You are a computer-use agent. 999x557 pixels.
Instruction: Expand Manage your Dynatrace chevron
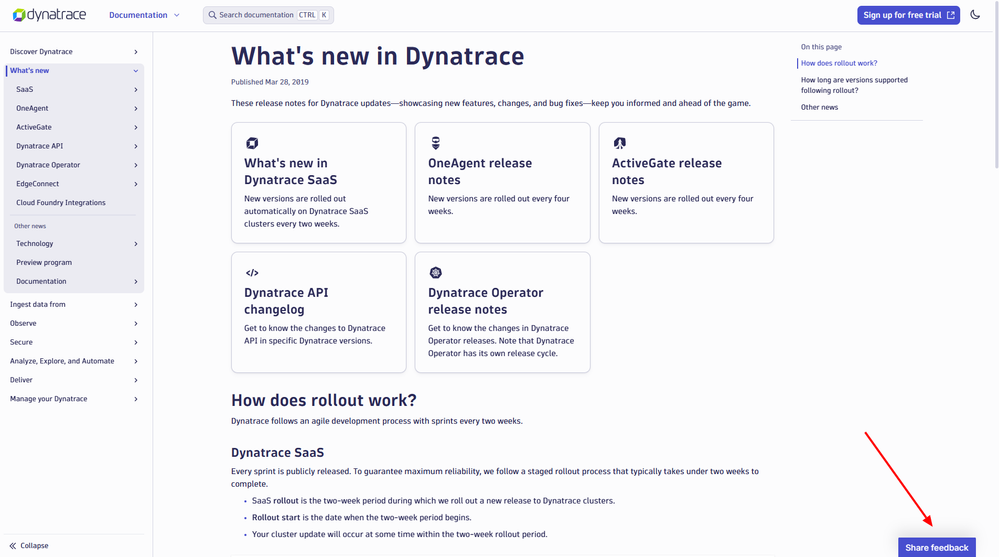tap(136, 399)
